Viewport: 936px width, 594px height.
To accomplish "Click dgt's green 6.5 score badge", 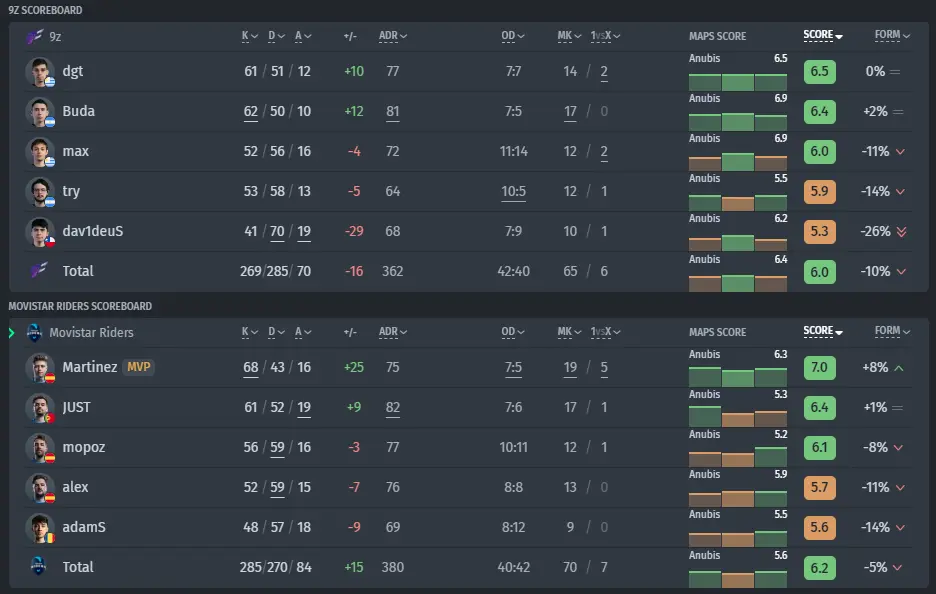I will coord(819,72).
